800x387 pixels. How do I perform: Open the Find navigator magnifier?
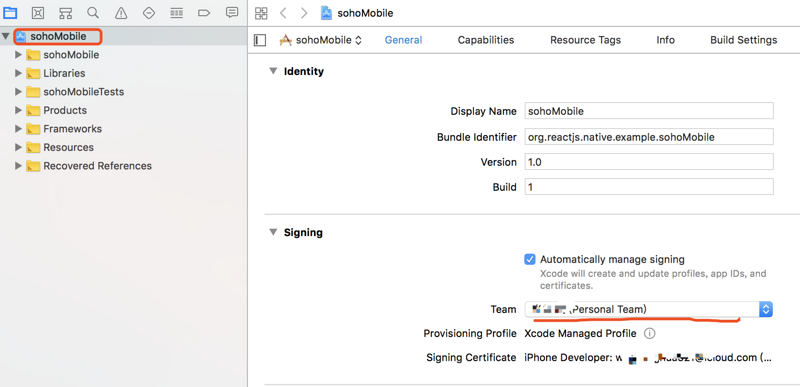coord(93,13)
